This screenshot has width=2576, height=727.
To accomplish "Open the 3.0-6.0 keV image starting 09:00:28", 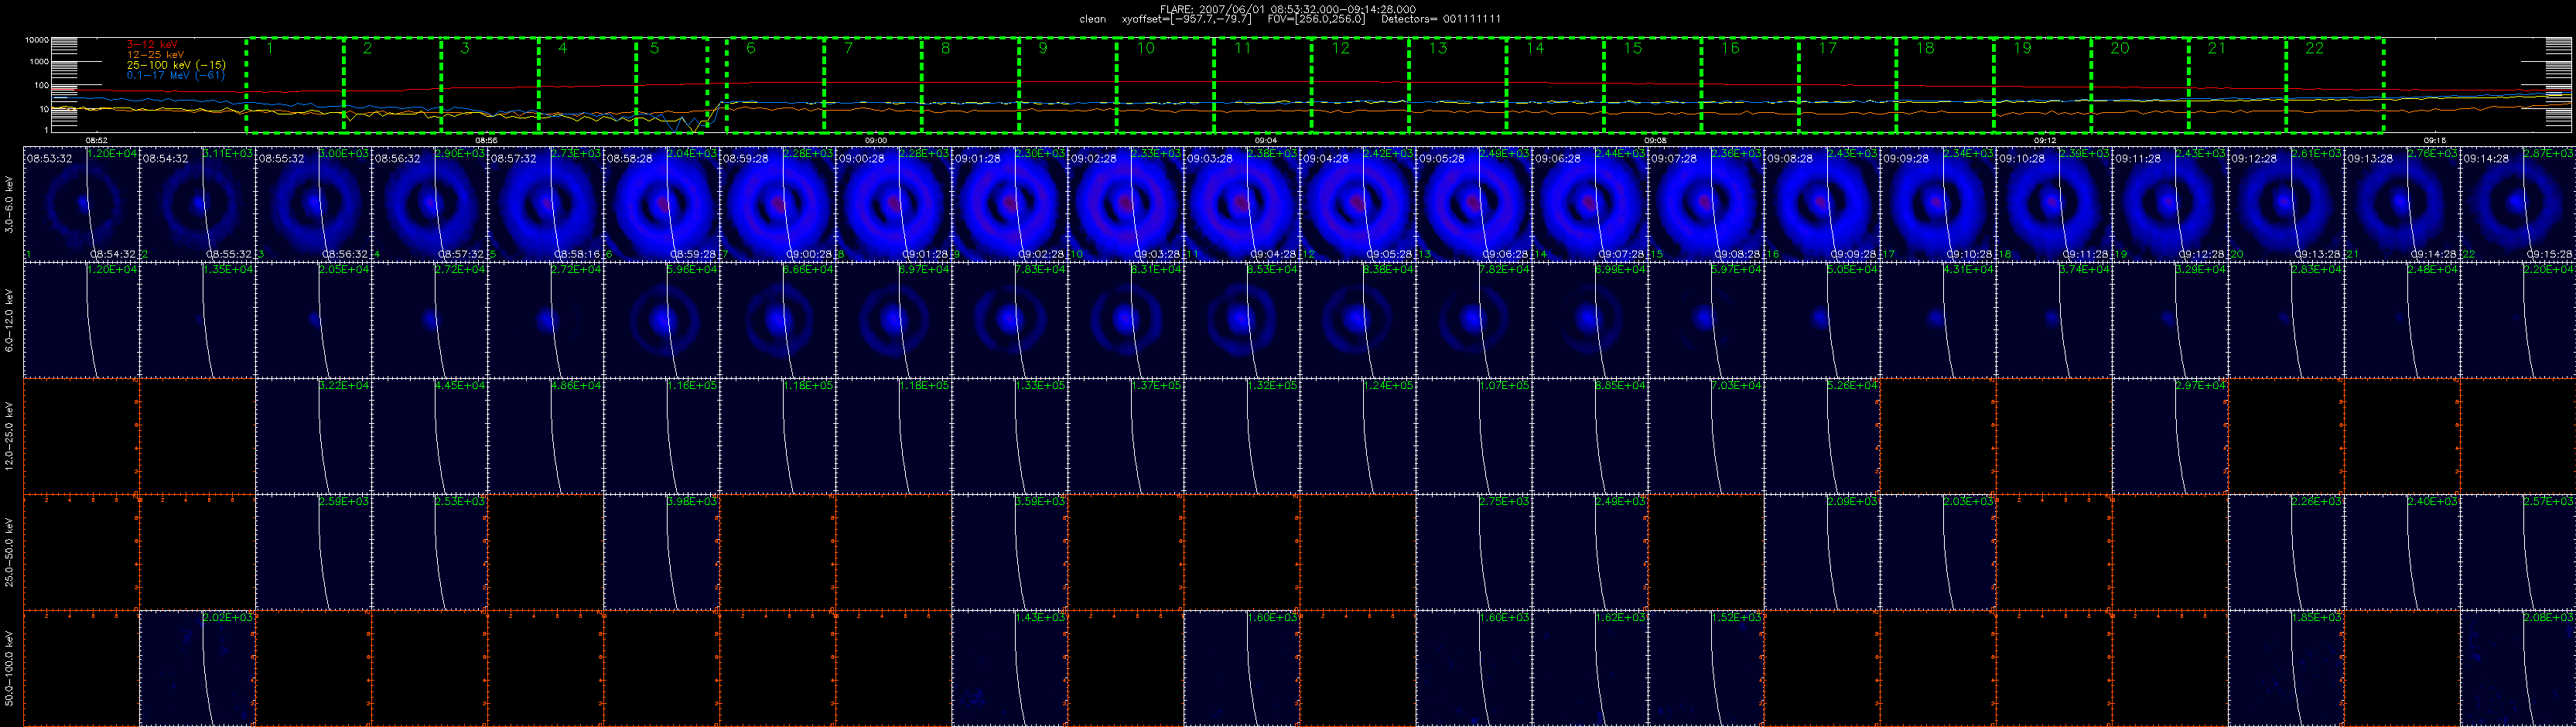I will coord(893,204).
